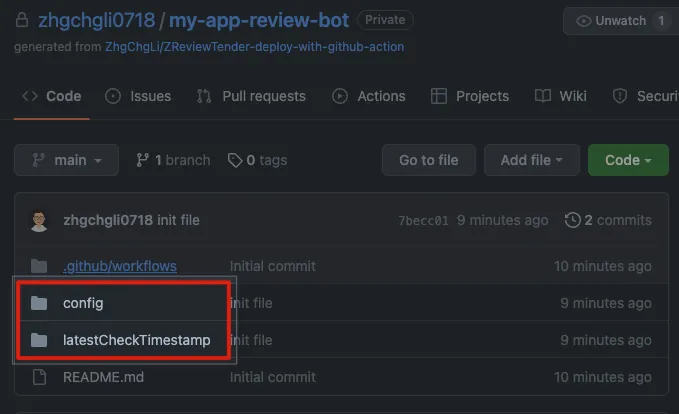Click the zhgchgli0718 avatar in commit row

40,220
